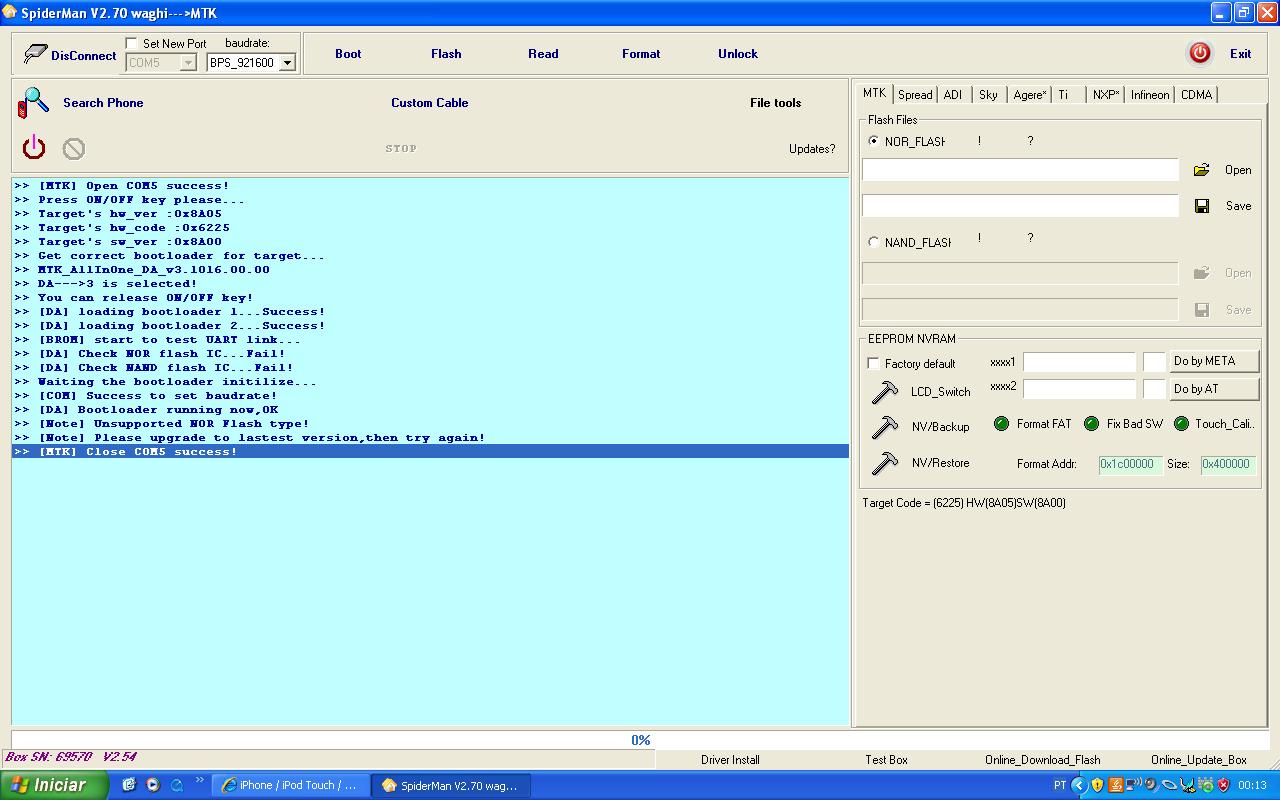Click Test Box in the status bar
The width and height of the screenshot is (1280, 800).
886,760
